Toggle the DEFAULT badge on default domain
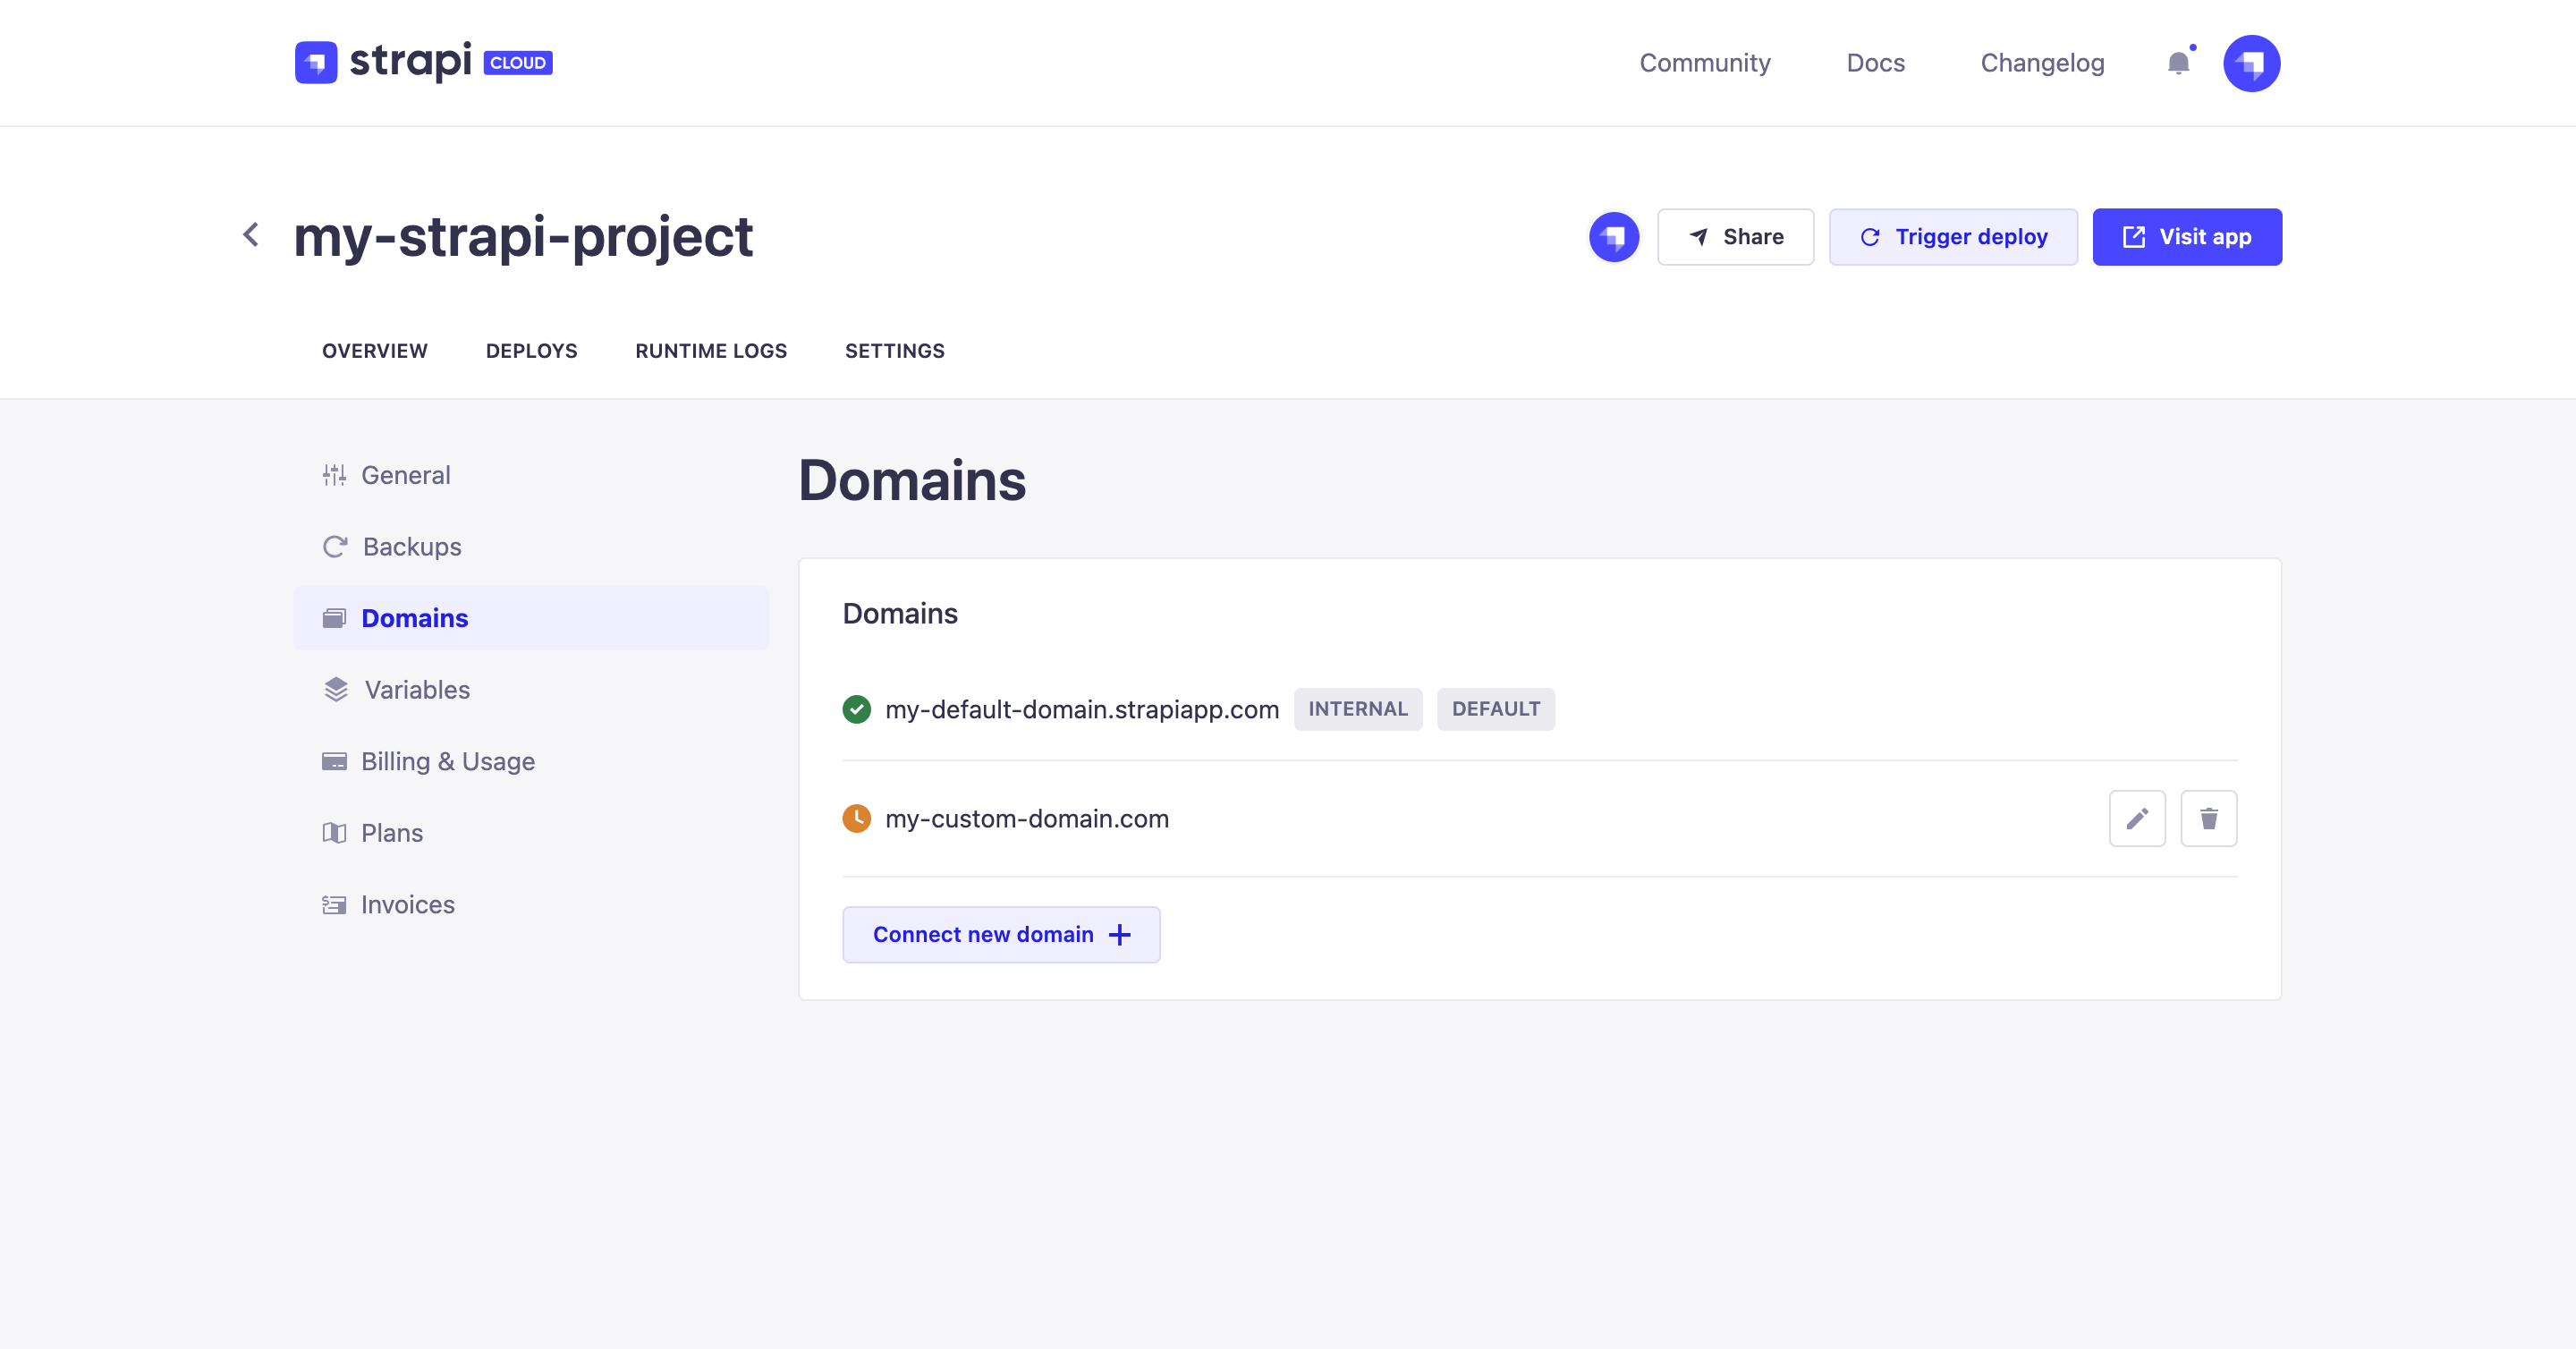 pos(1494,708)
